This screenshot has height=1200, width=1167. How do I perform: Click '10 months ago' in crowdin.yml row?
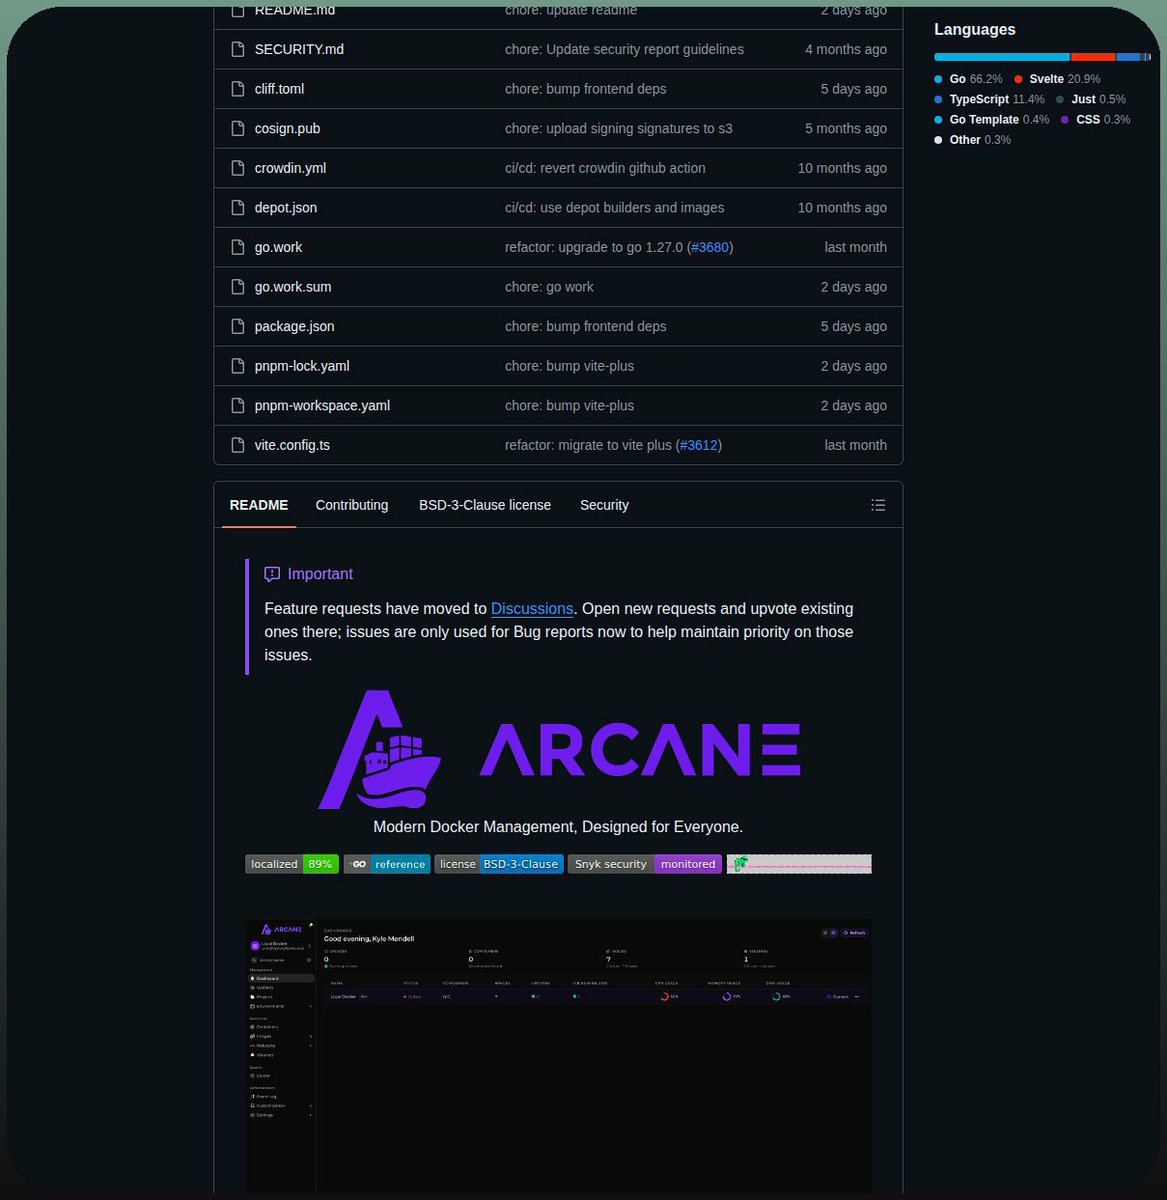pyautogui.click(x=842, y=168)
